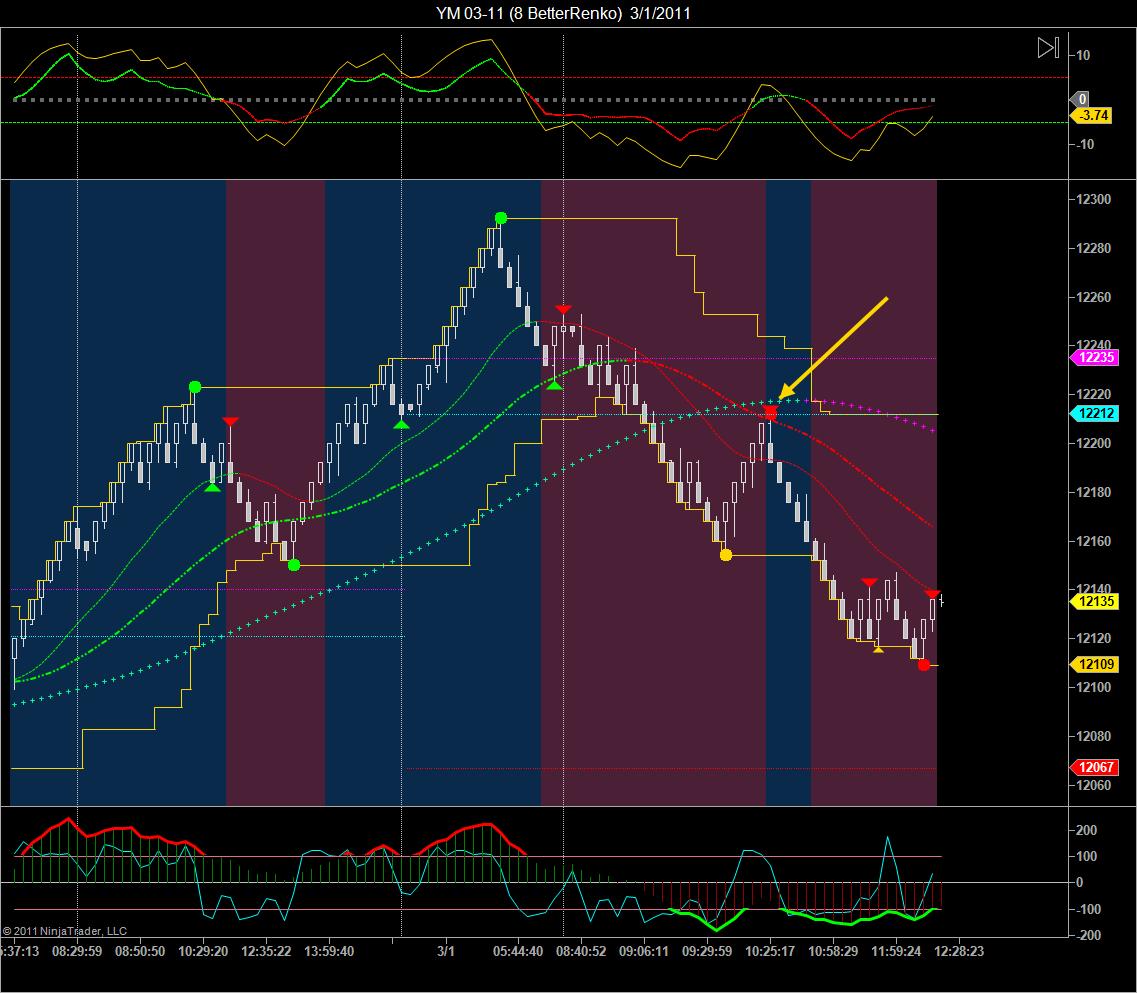Select the red 12067 price marker

[1095, 767]
